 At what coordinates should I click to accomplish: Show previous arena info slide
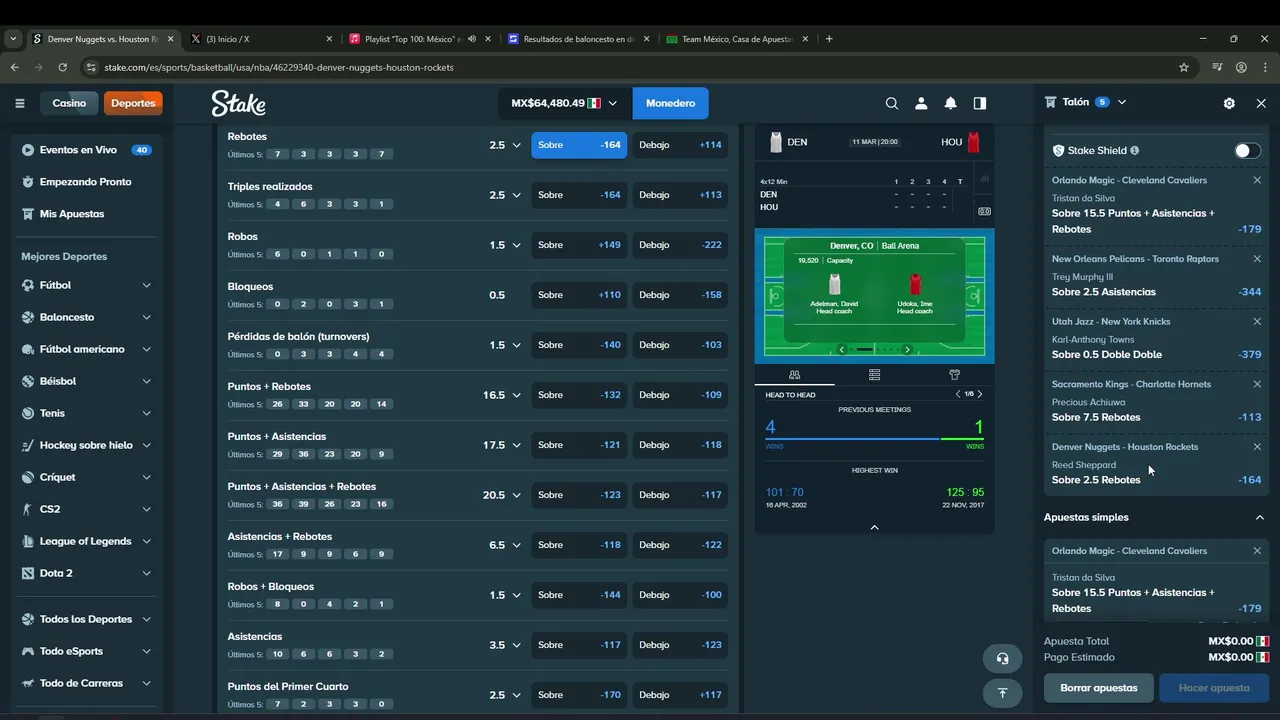842,349
